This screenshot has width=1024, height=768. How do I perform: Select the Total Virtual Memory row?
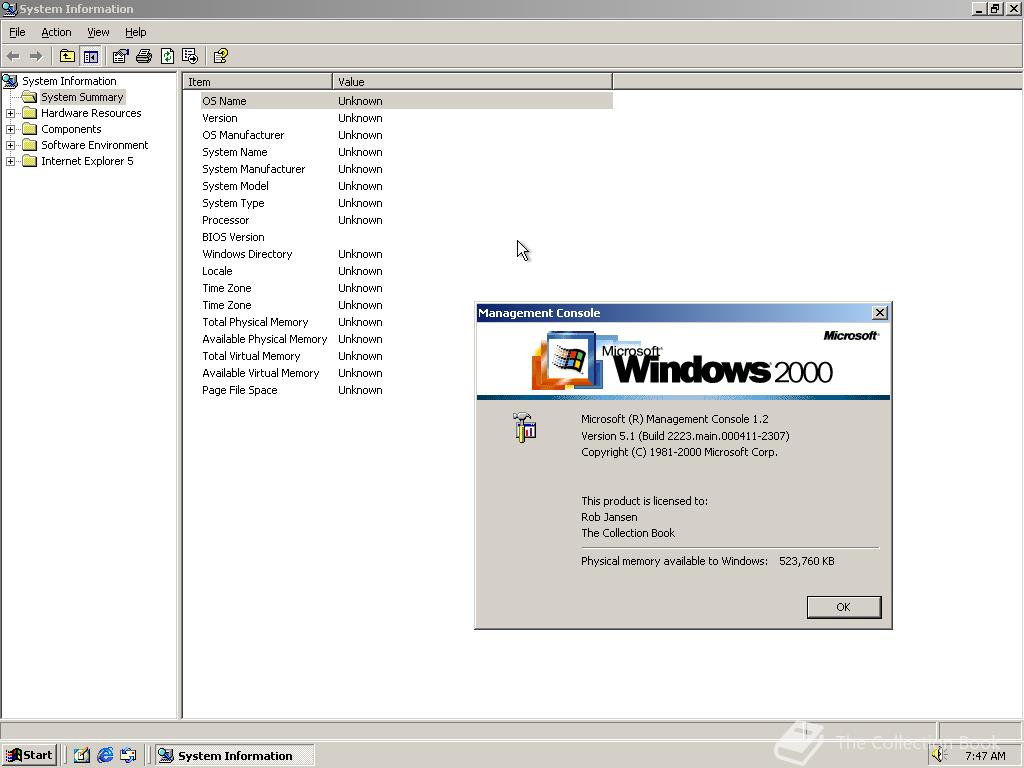pos(406,356)
